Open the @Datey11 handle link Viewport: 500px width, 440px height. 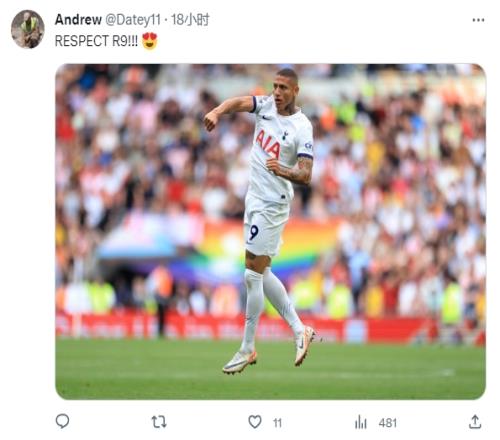[133, 20]
